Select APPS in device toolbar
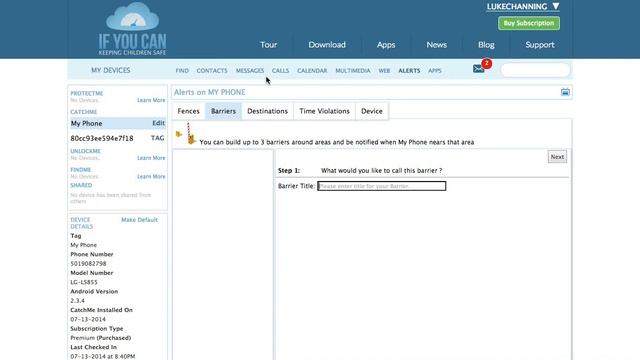 pyautogui.click(x=435, y=71)
